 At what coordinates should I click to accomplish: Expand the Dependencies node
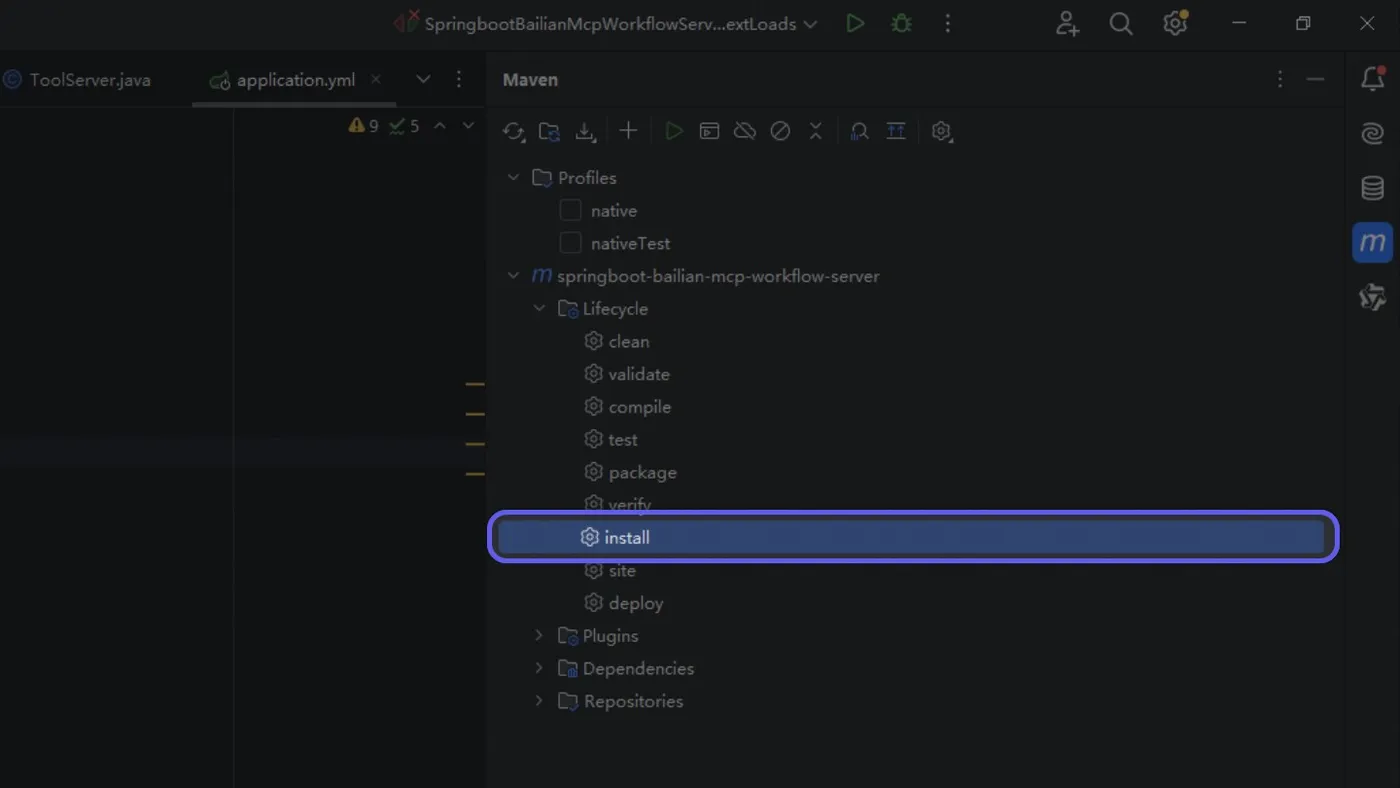[x=539, y=668]
